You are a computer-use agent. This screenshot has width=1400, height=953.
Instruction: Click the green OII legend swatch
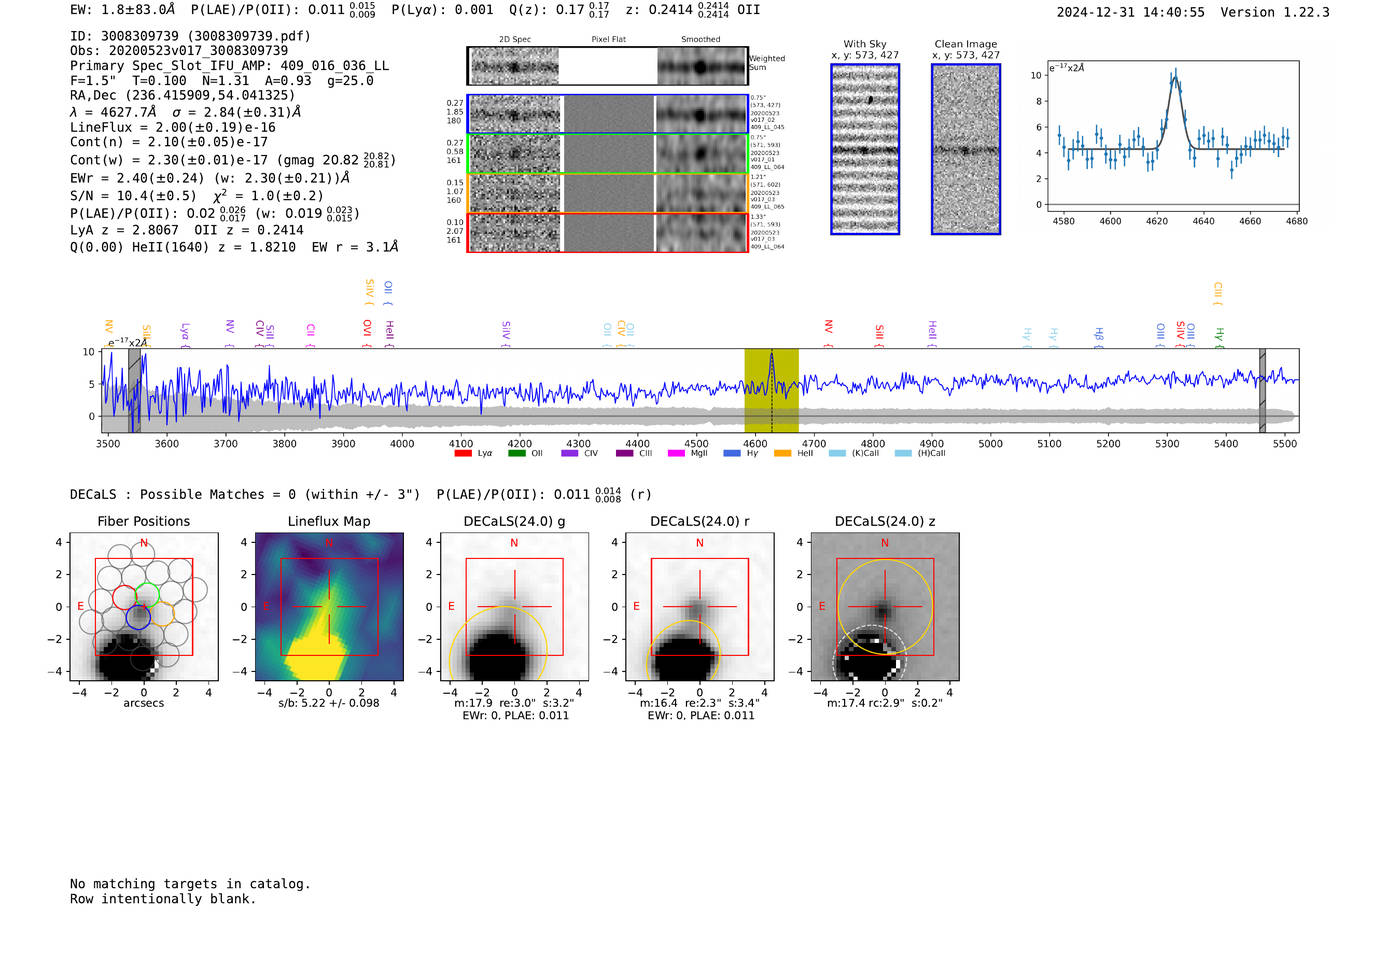516,453
